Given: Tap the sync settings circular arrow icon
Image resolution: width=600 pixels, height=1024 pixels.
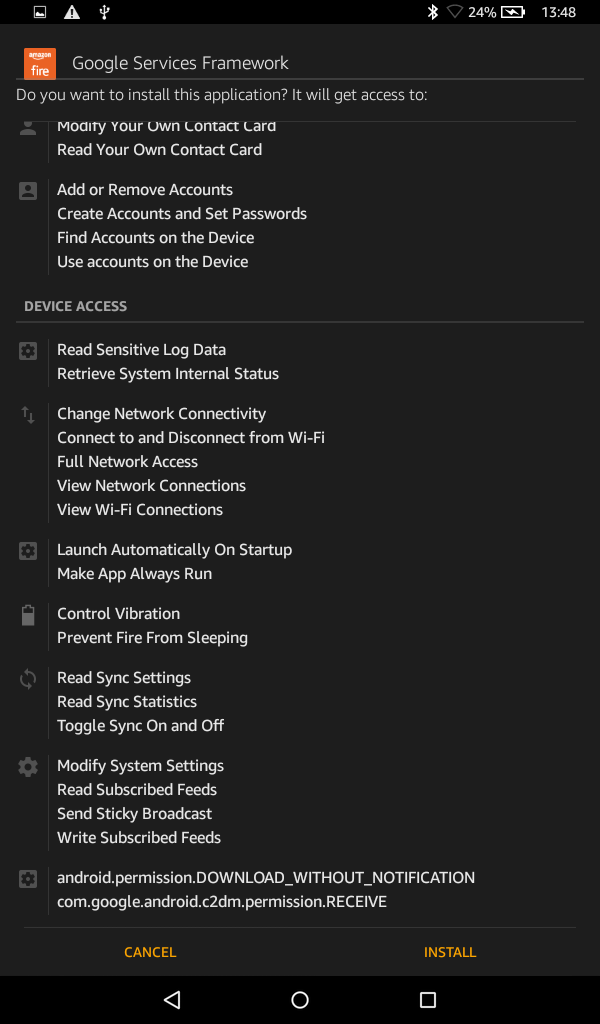Looking at the screenshot, I should (x=27, y=678).
